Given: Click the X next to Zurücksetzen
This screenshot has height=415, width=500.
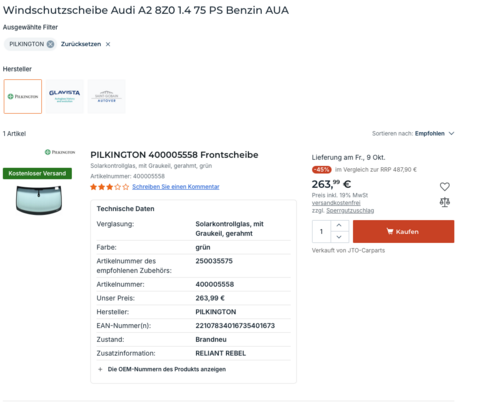Looking at the screenshot, I should click(x=108, y=44).
